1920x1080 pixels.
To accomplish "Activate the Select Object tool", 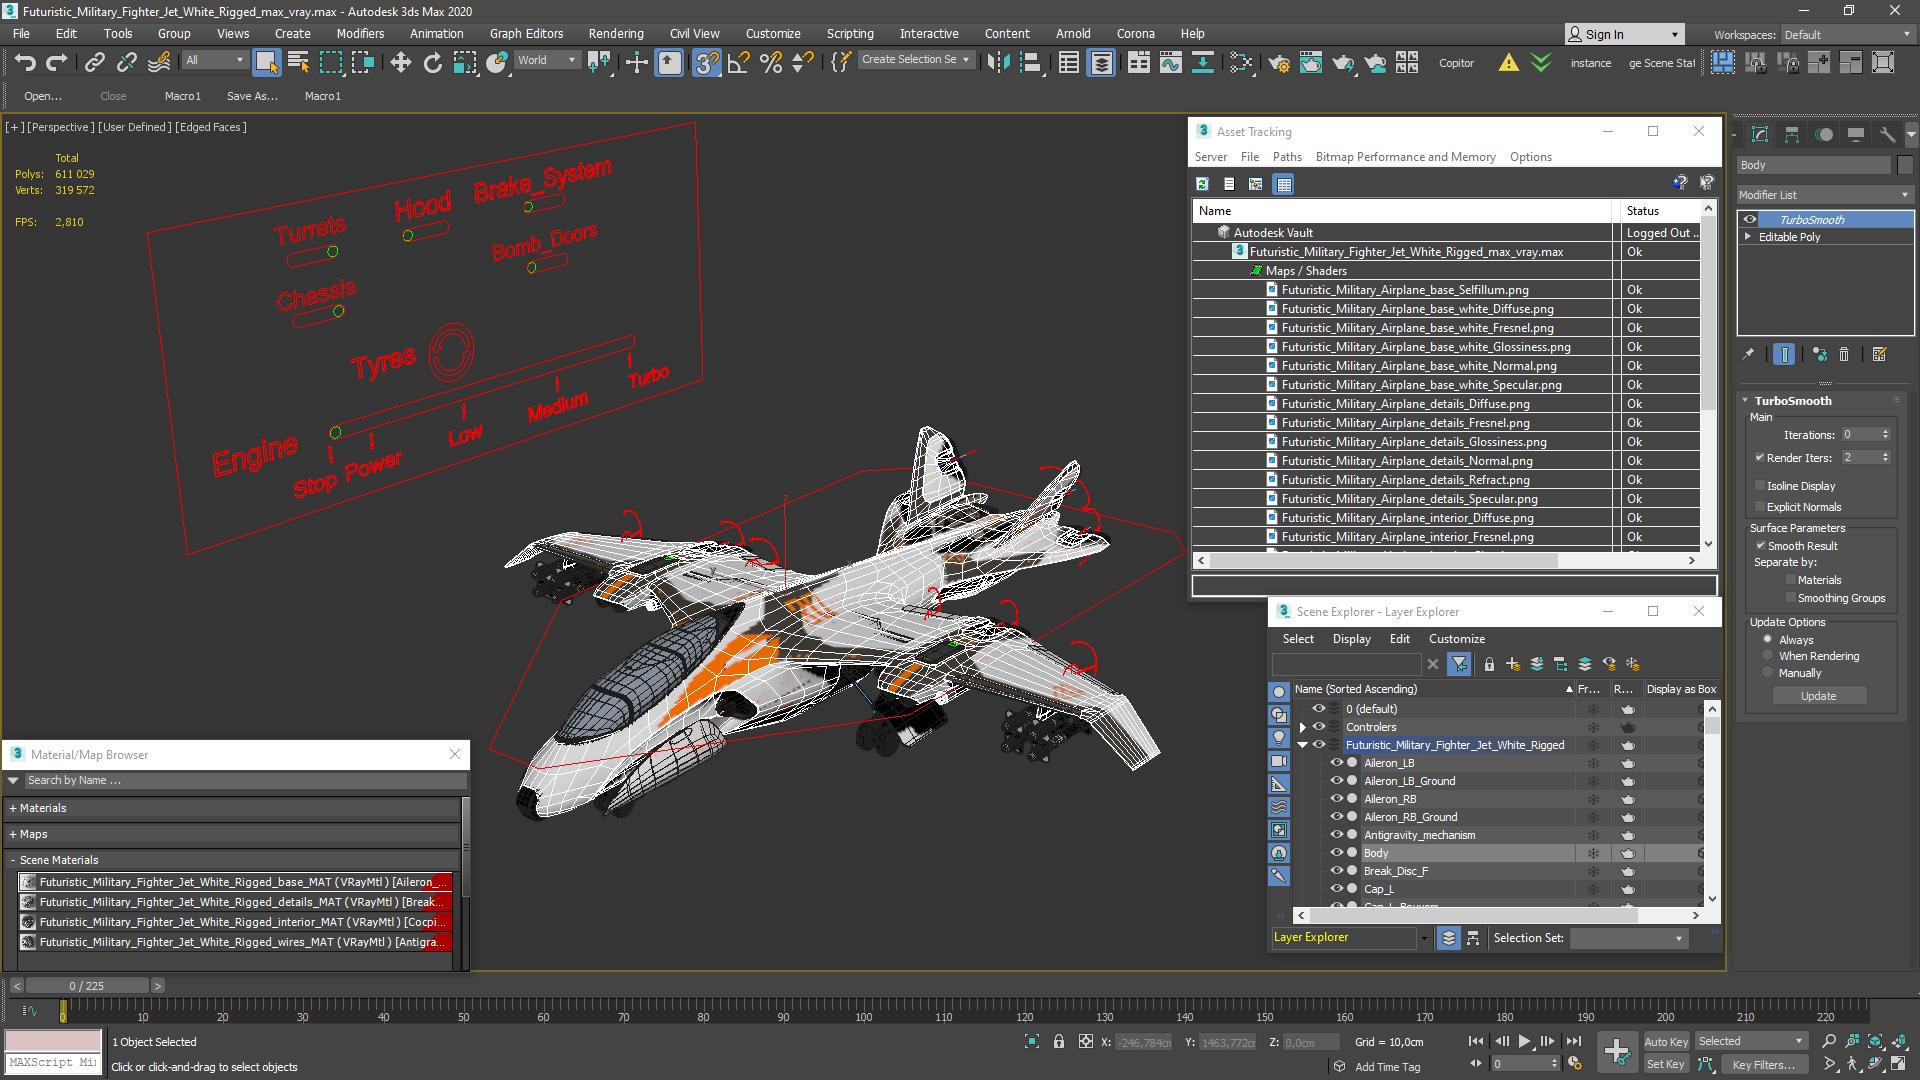I will click(266, 62).
